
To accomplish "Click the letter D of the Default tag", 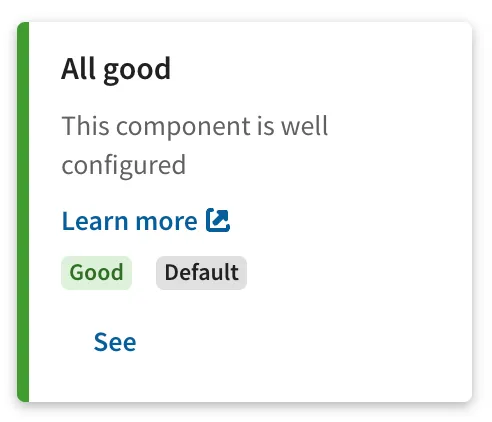I will [x=171, y=272].
